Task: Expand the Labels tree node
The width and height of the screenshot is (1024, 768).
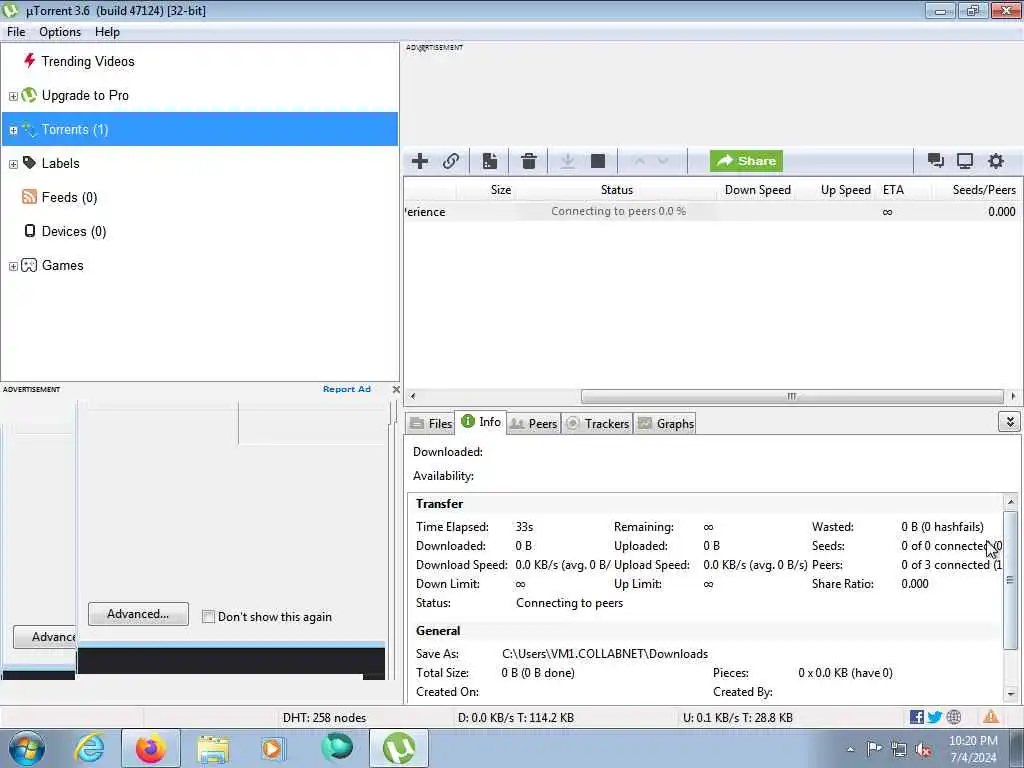Action: (x=13, y=164)
